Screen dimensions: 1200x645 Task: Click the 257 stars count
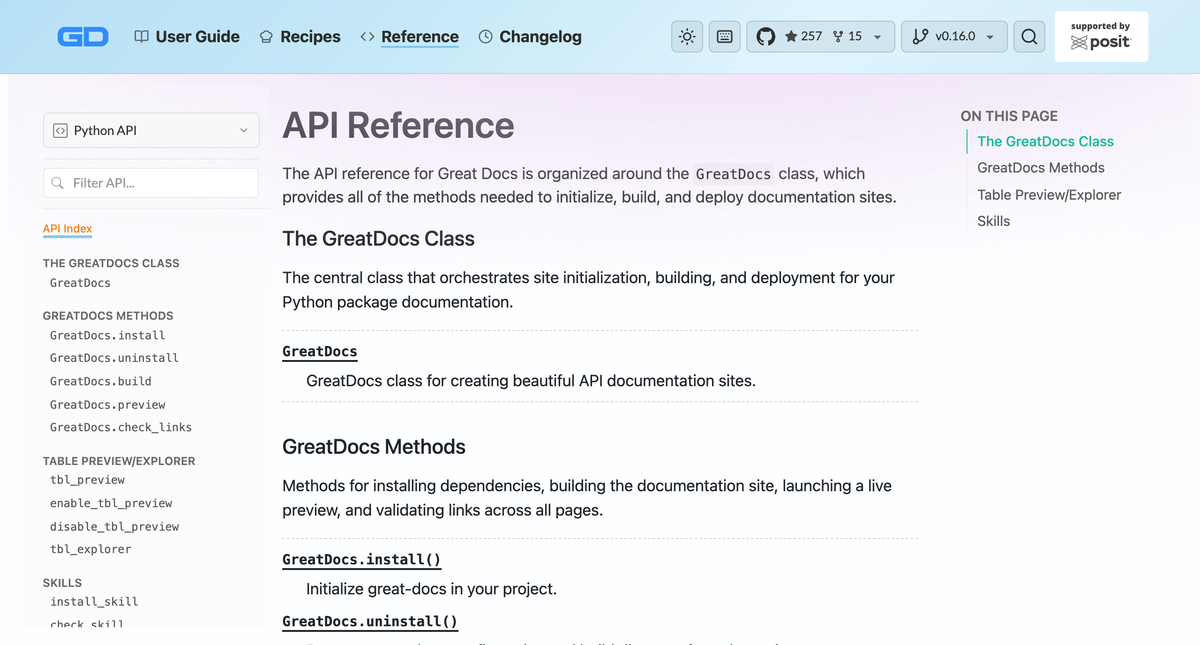click(x=804, y=37)
